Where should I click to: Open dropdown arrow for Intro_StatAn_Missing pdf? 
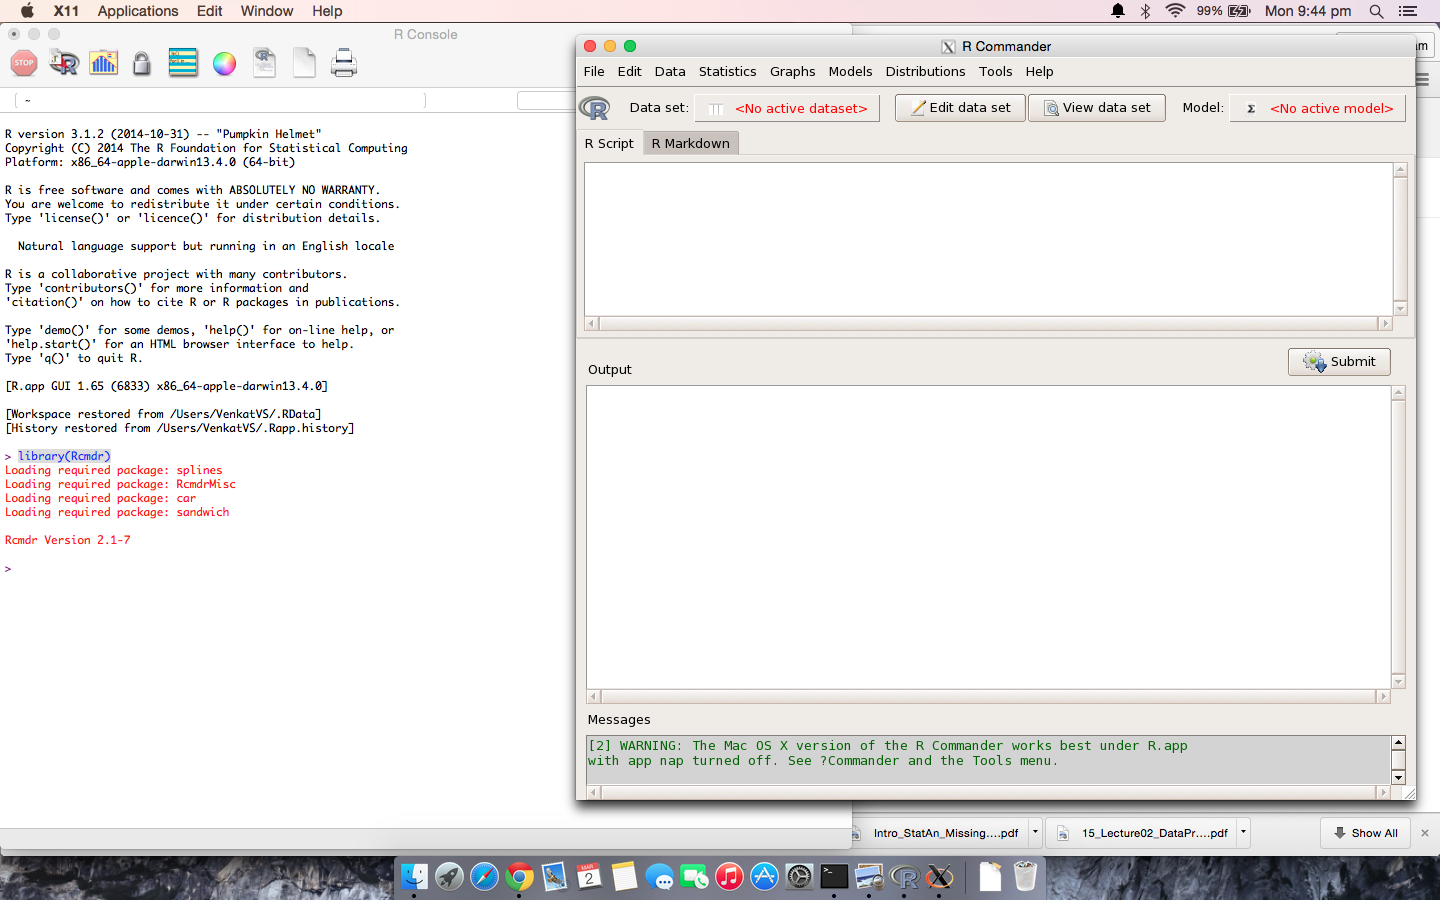pos(1035,832)
